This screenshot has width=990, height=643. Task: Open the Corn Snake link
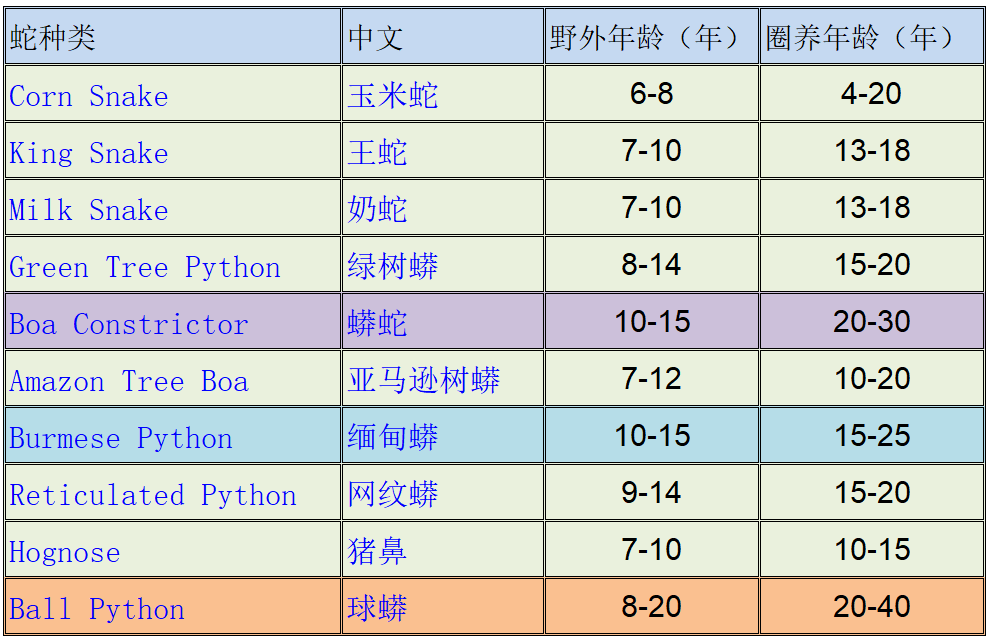89,97
